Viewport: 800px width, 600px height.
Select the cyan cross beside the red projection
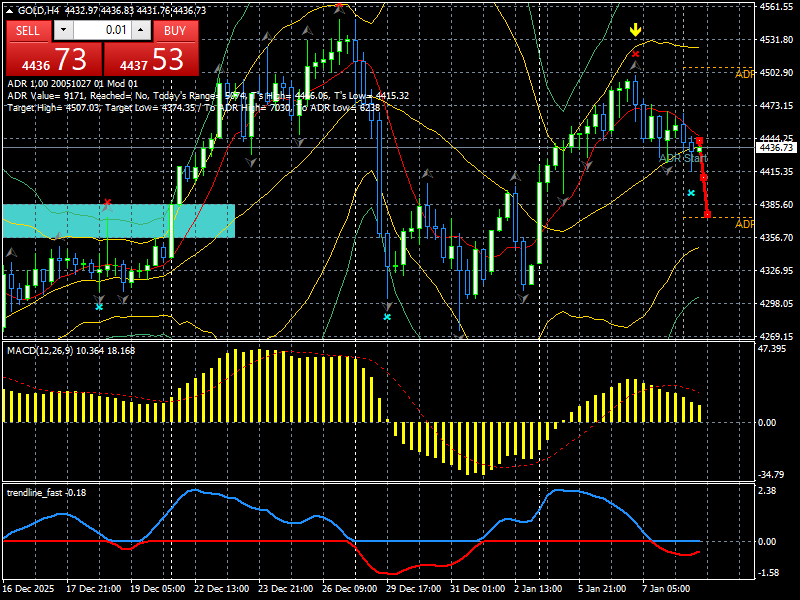tap(691, 193)
